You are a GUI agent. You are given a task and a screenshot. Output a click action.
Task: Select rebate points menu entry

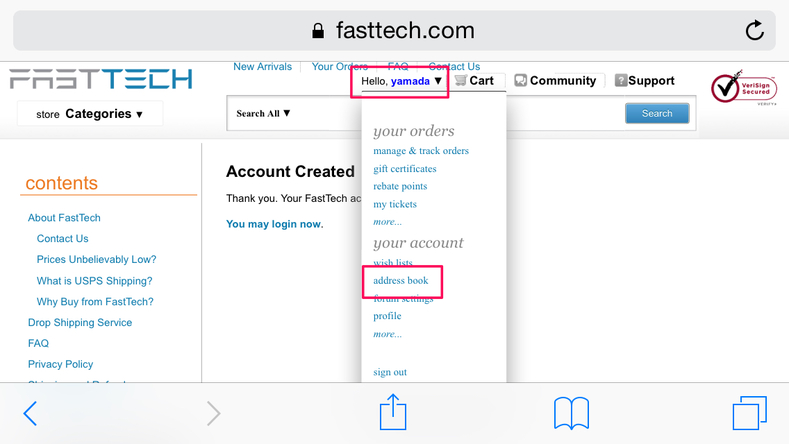pyautogui.click(x=400, y=186)
